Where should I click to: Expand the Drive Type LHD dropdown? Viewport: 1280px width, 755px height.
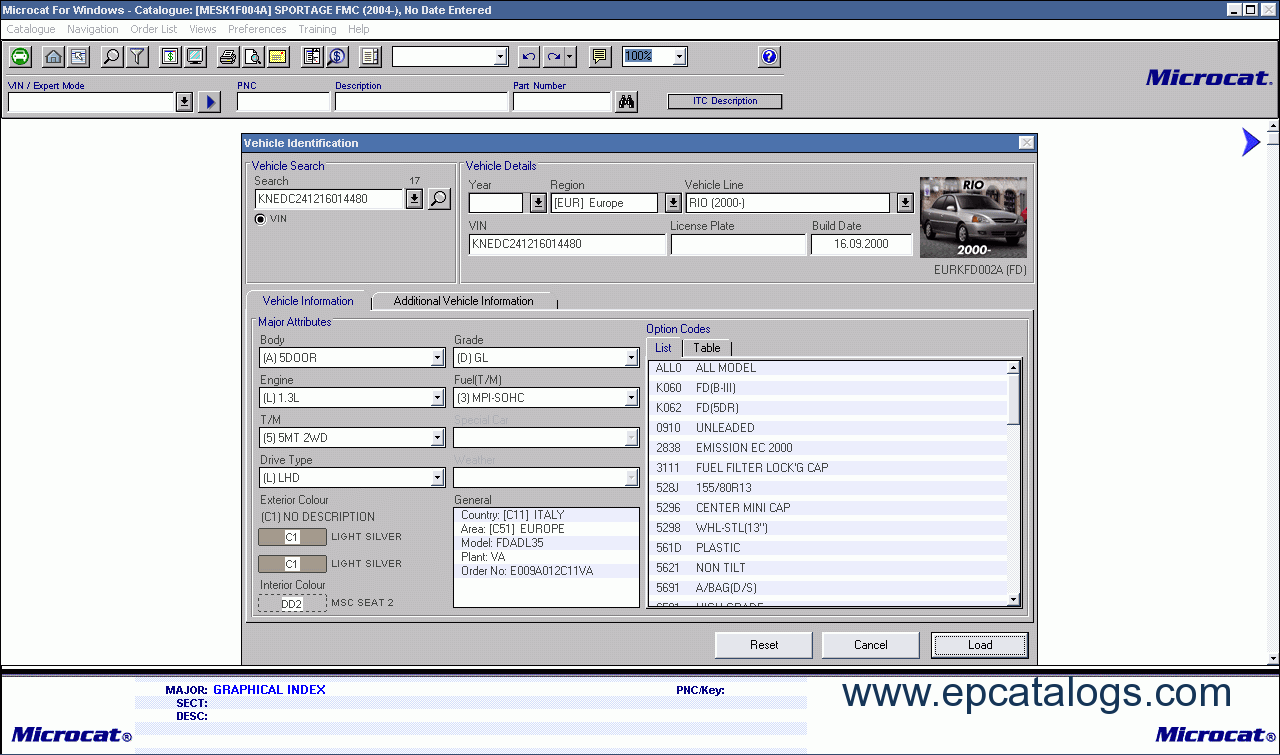click(x=437, y=478)
